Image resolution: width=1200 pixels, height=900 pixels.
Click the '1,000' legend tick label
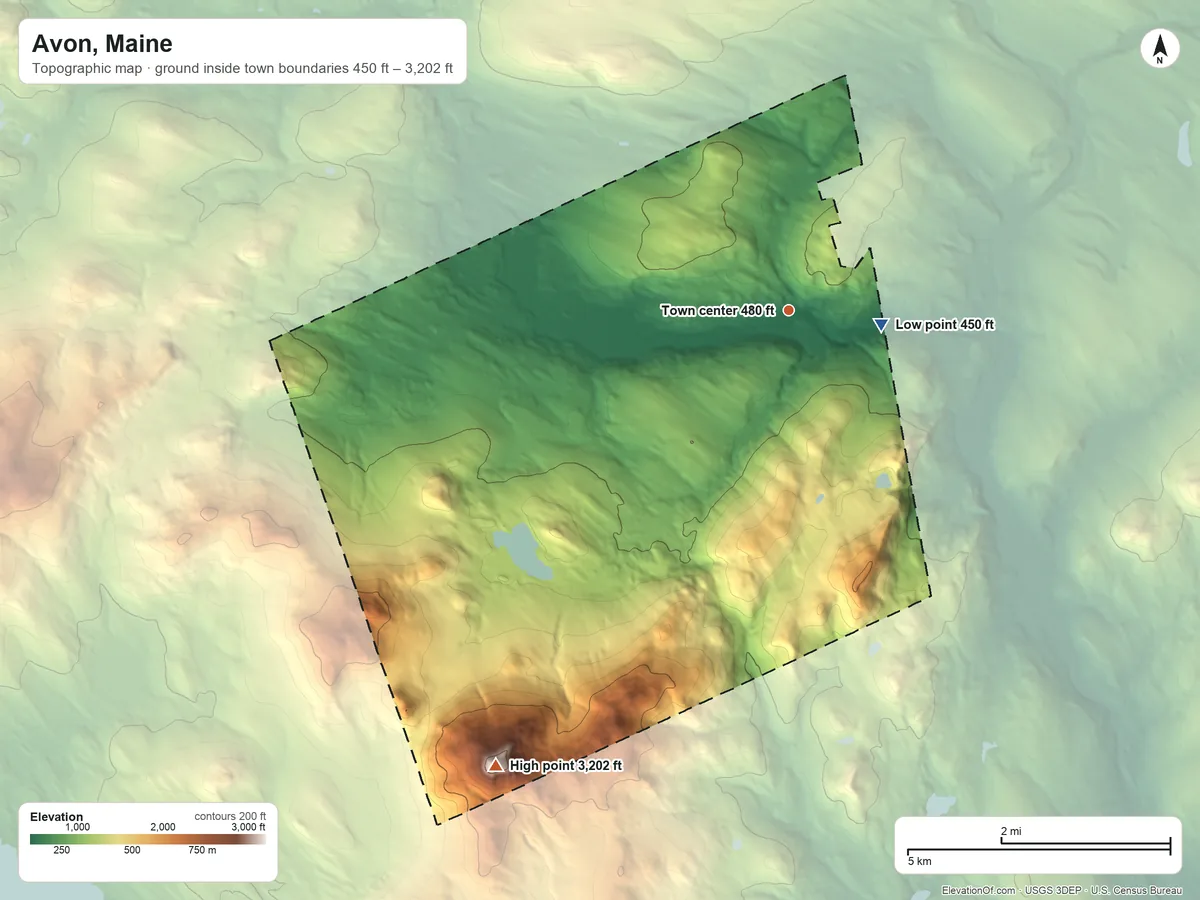77,827
